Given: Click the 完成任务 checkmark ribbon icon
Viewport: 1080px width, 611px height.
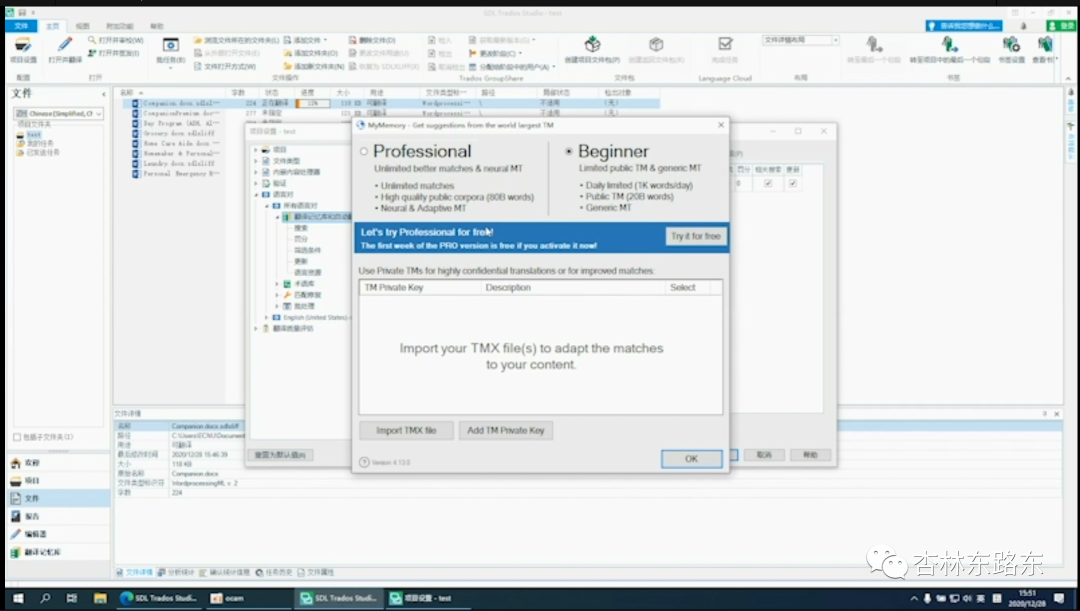Looking at the screenshot, I should (725, 50).
